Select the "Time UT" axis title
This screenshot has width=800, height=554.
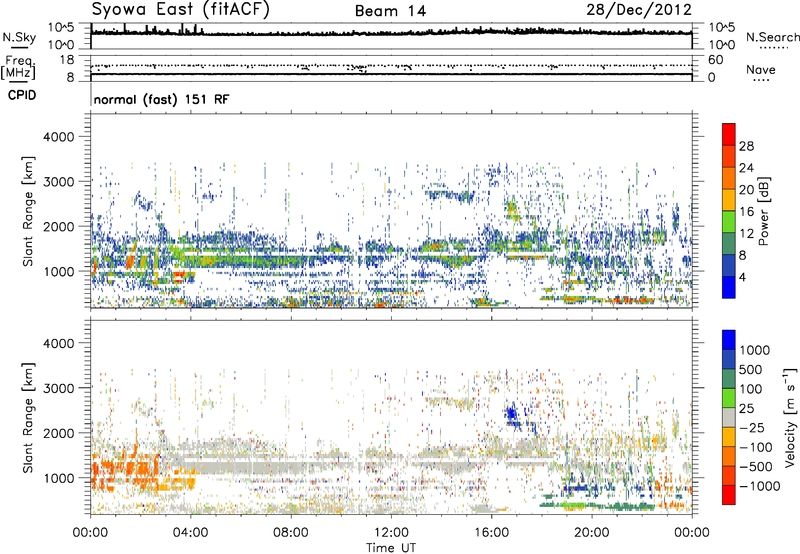point(391,548)
